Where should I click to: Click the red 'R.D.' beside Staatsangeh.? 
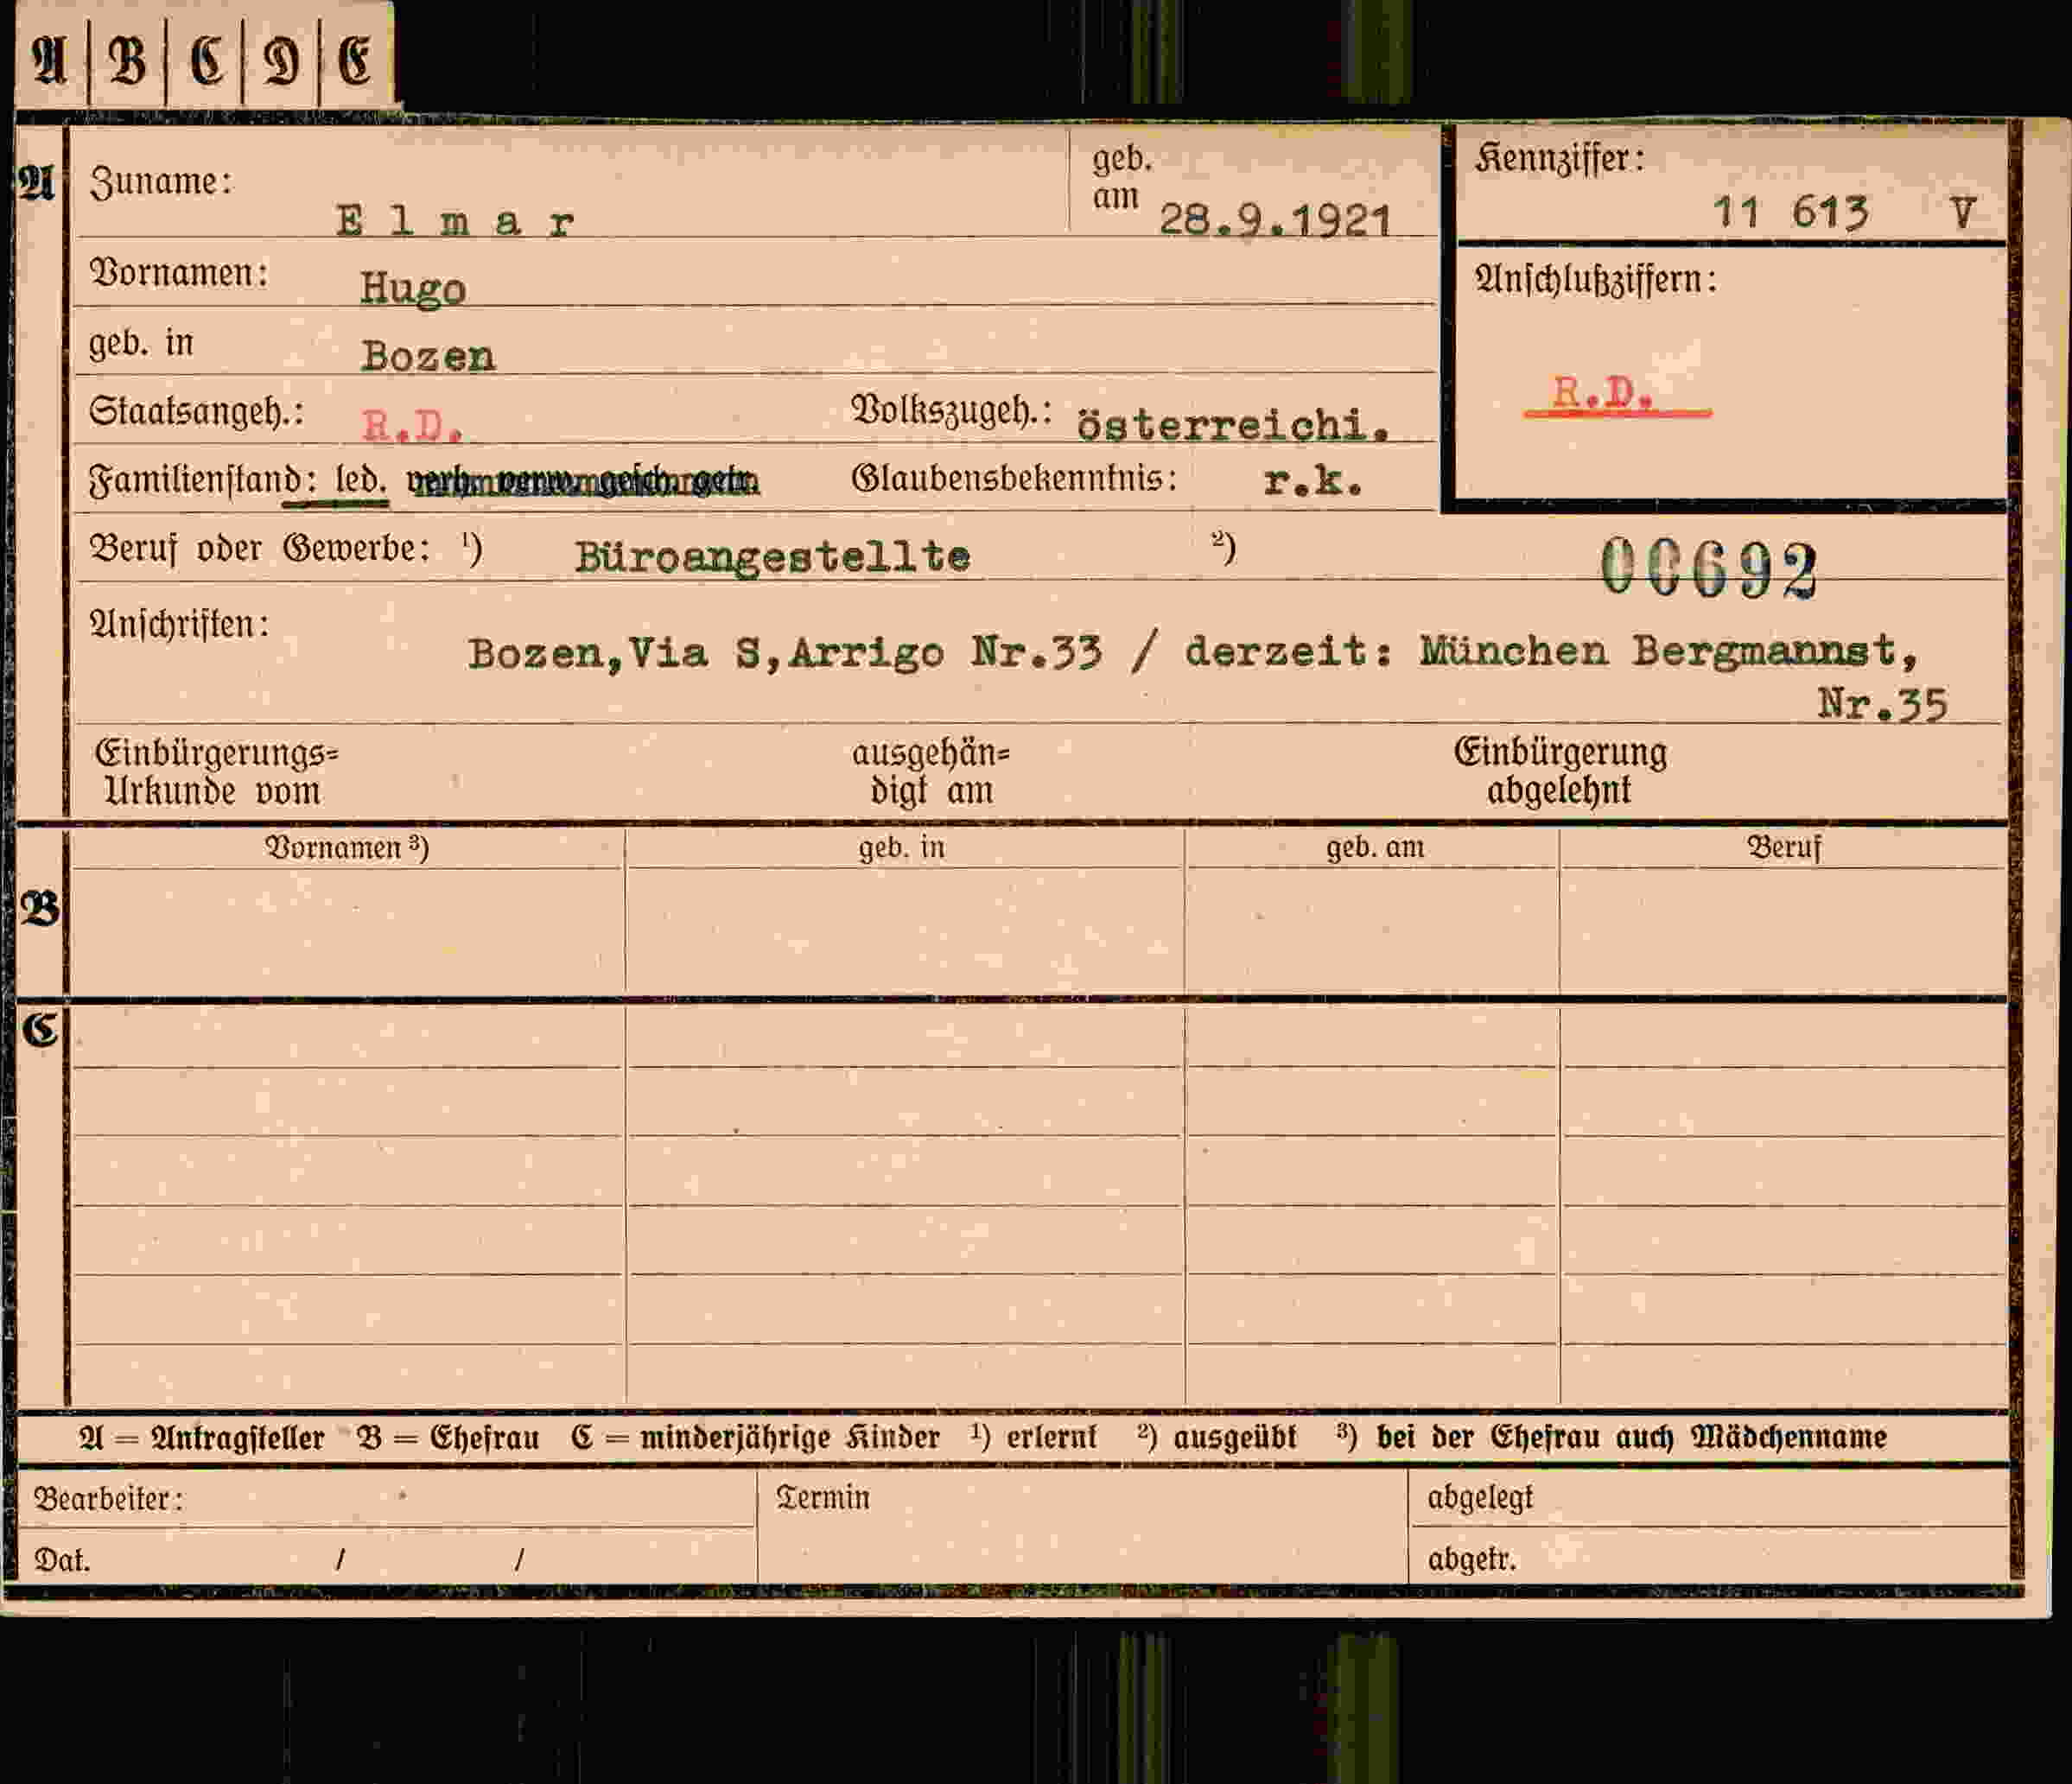(412, 426)
